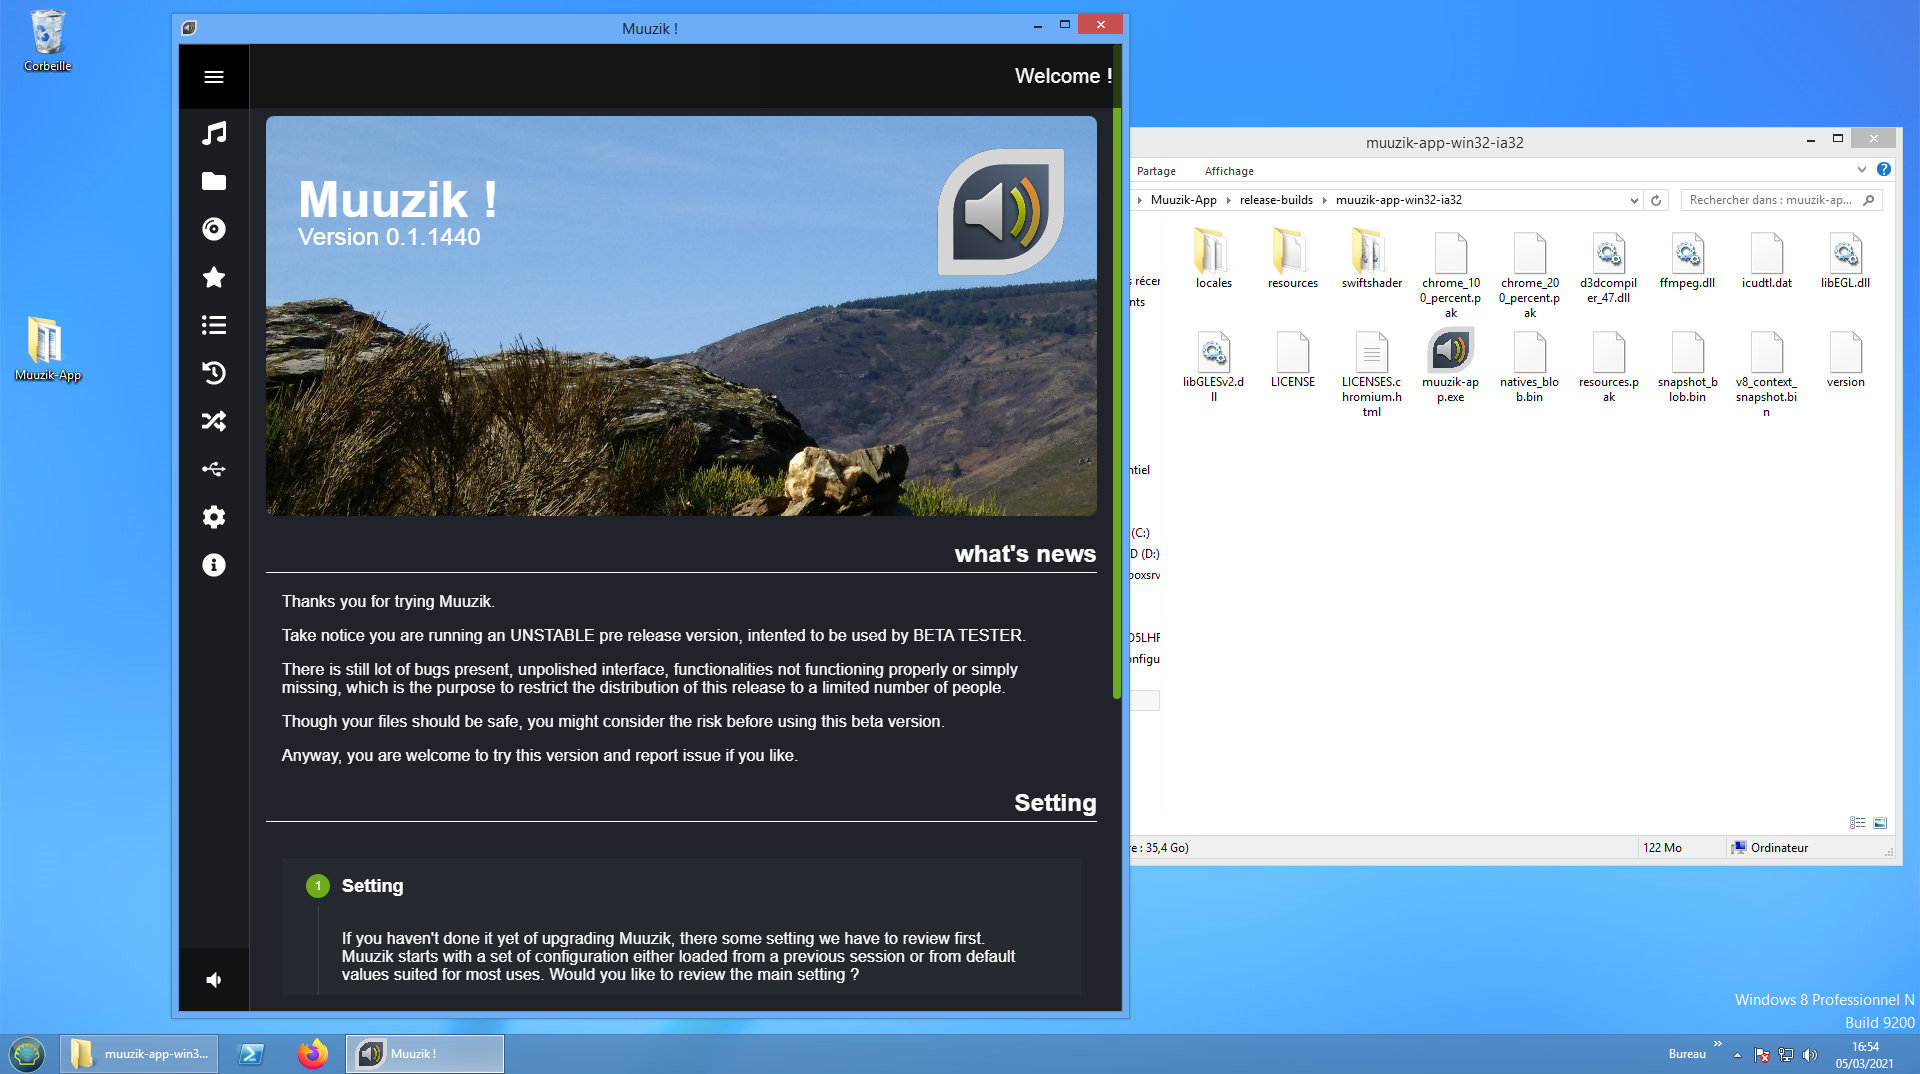Open the Action Center flag icon
This screenshot has height=1074, width=1920.
coord(1762,1055)
